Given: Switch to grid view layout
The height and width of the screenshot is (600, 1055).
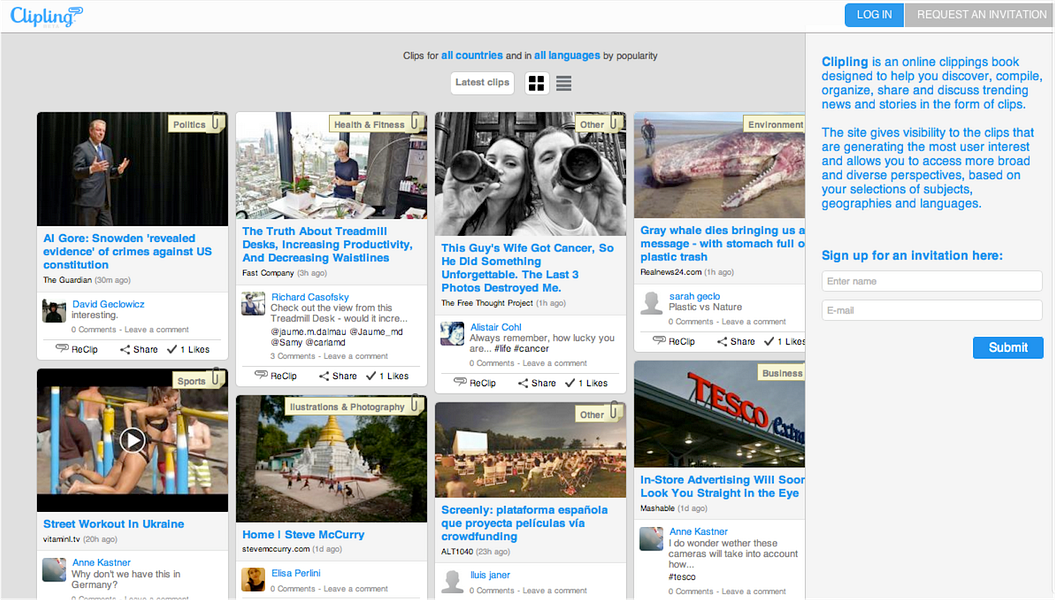Looking at the screenshot, I should [537, 83].
